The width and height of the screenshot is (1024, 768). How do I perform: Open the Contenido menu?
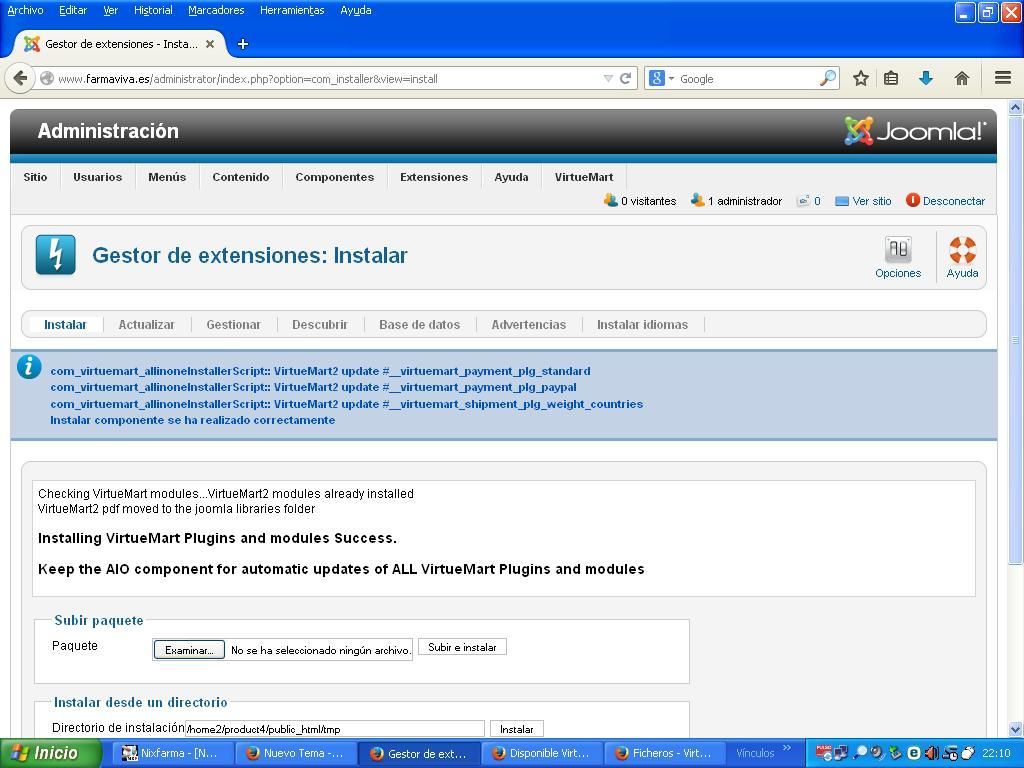[x=240, y=177]
